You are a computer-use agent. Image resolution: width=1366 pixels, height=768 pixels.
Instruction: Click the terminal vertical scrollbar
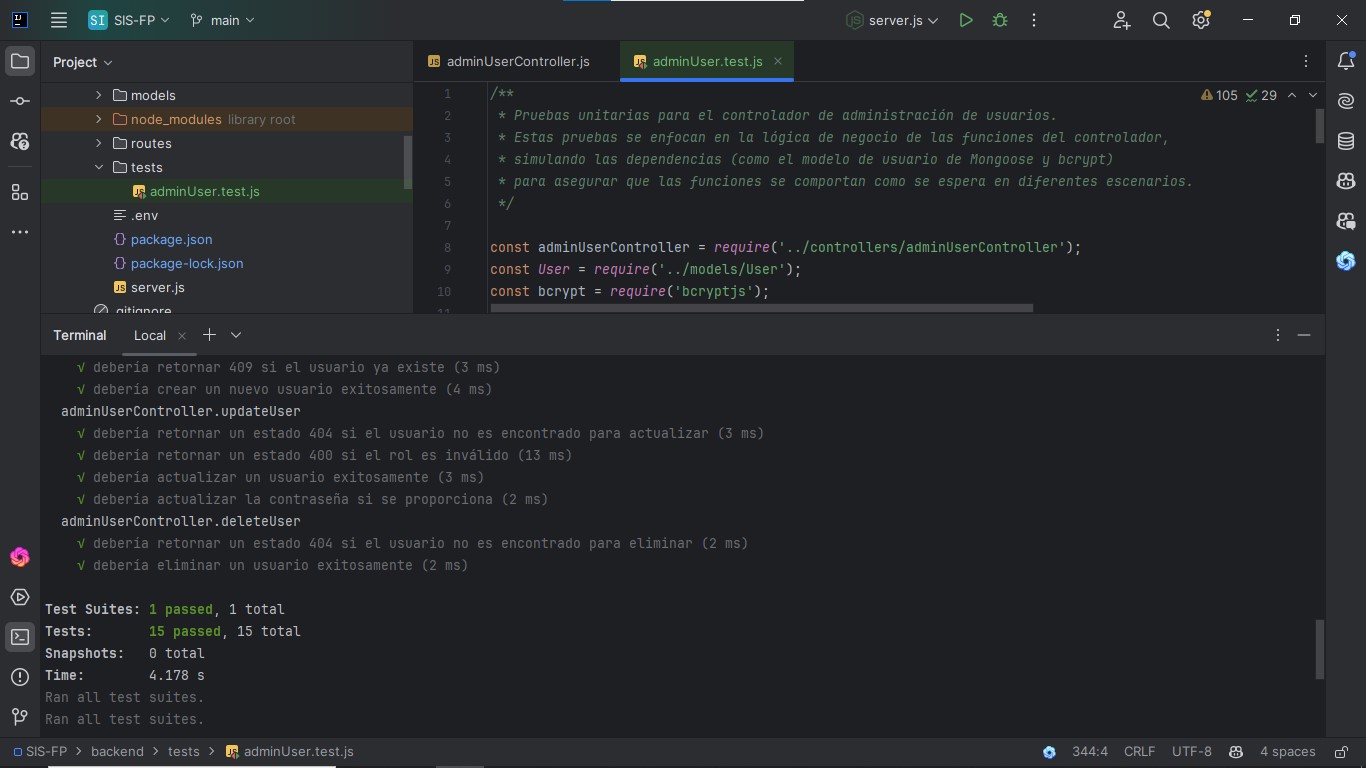(1320, 649)
